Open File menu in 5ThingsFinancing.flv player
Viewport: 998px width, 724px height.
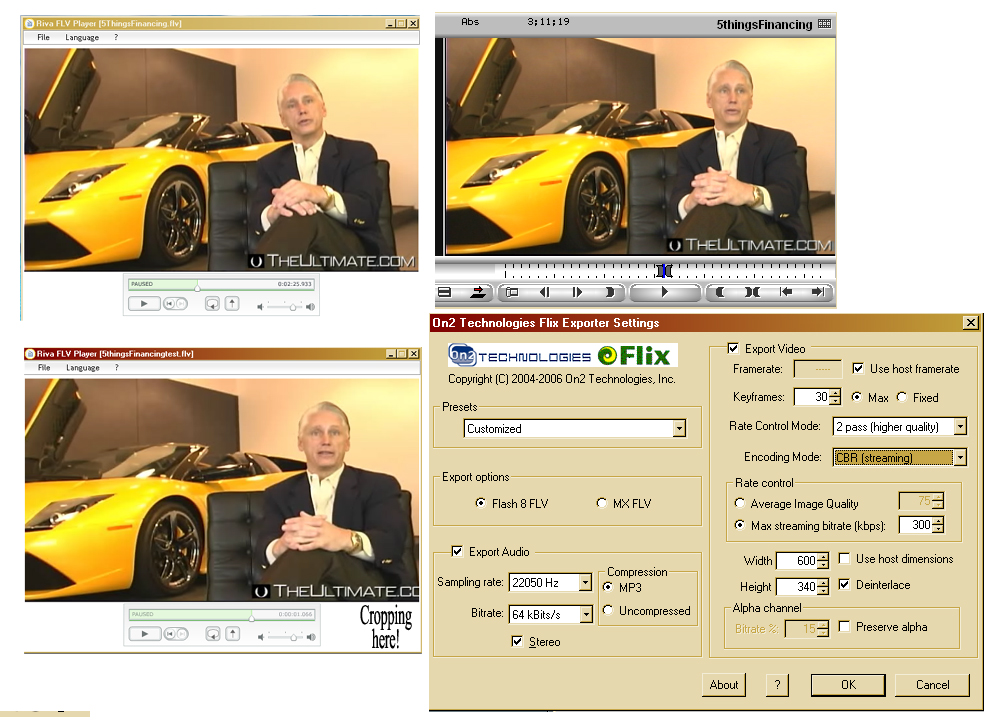tap(44, 38)
